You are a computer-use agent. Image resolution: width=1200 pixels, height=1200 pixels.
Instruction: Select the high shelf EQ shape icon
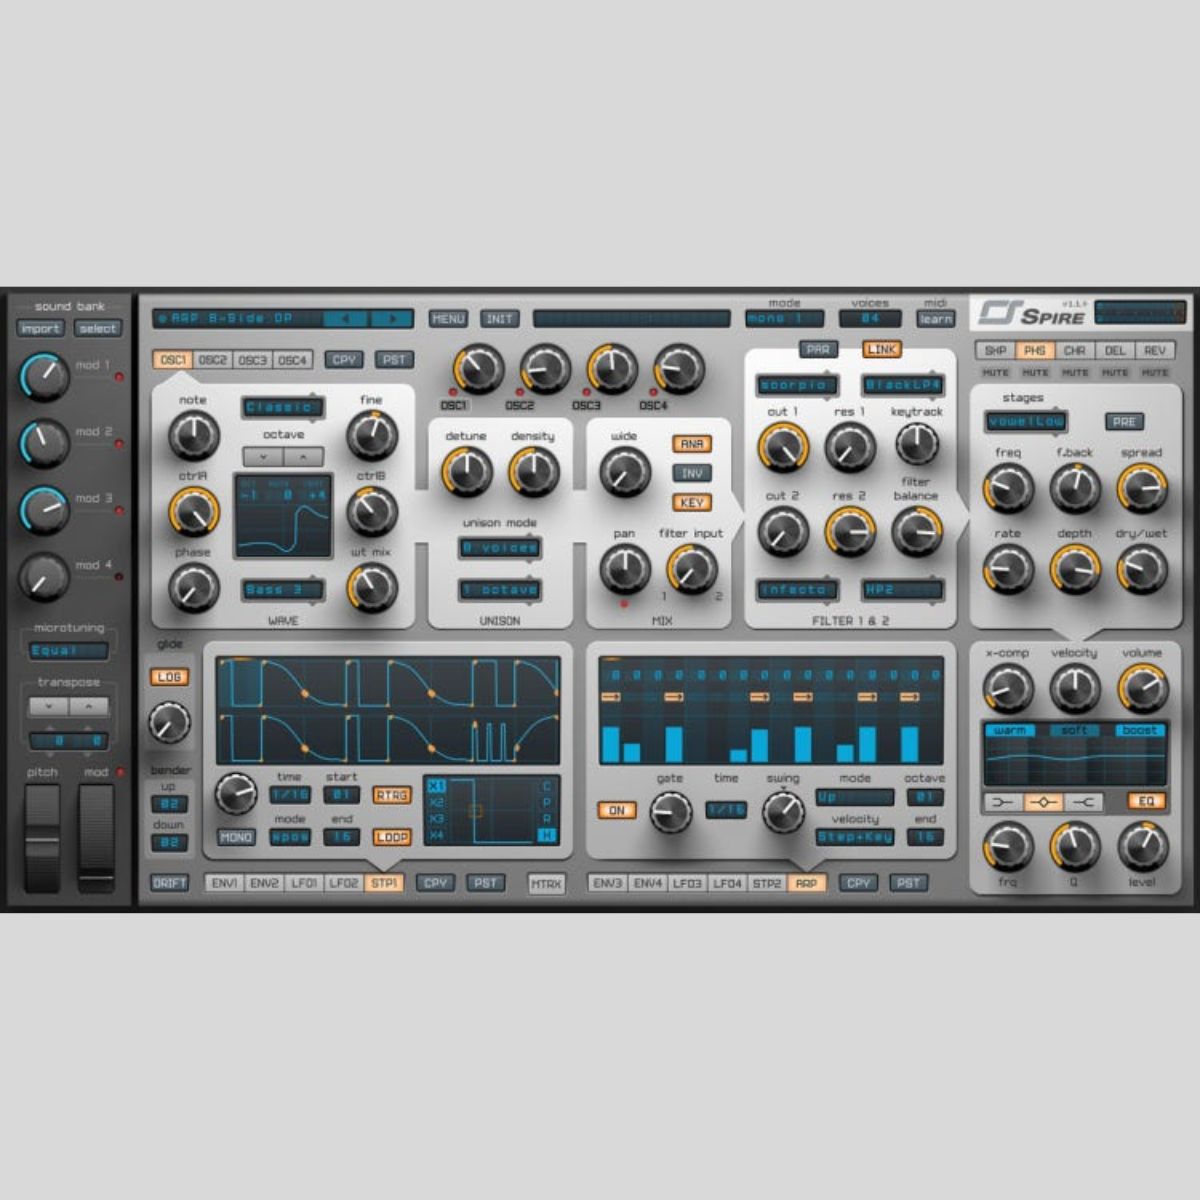[1083, 802]
